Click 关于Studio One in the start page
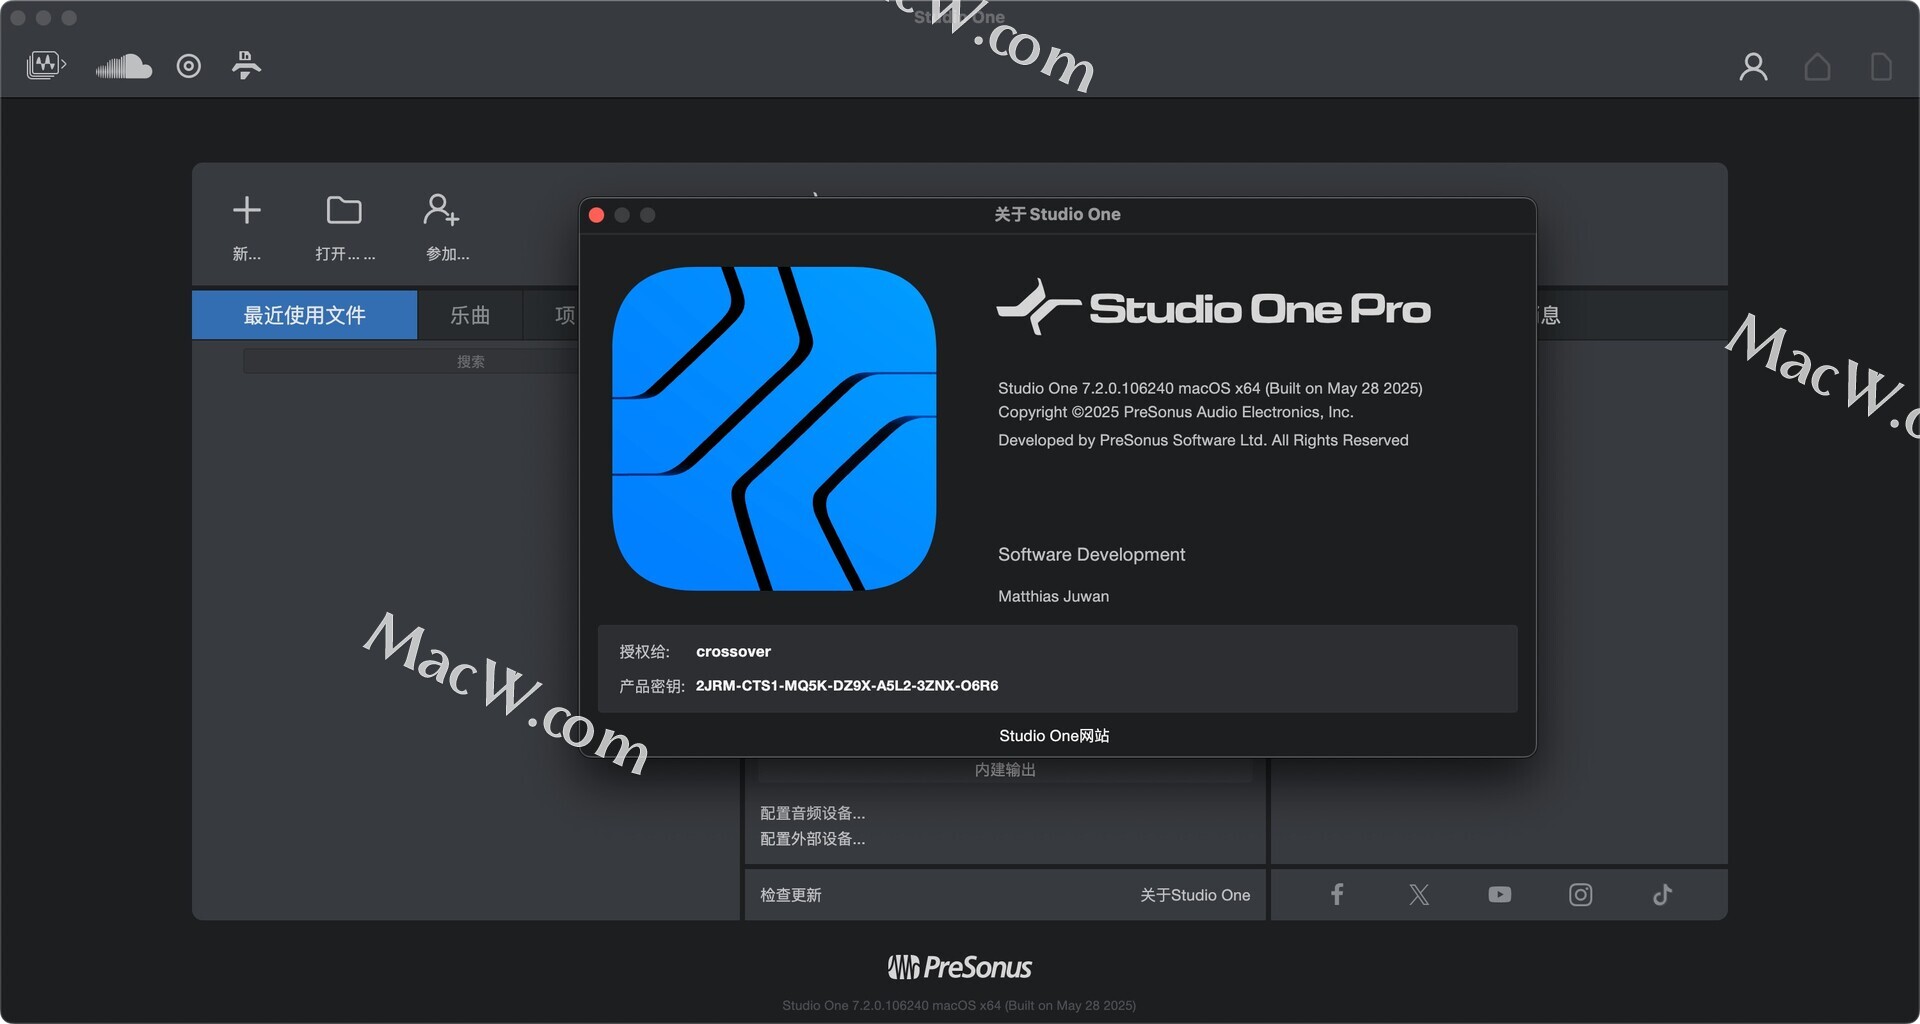Image resolution: width=1920 pixels, height=1024 pixels. 1195,895
